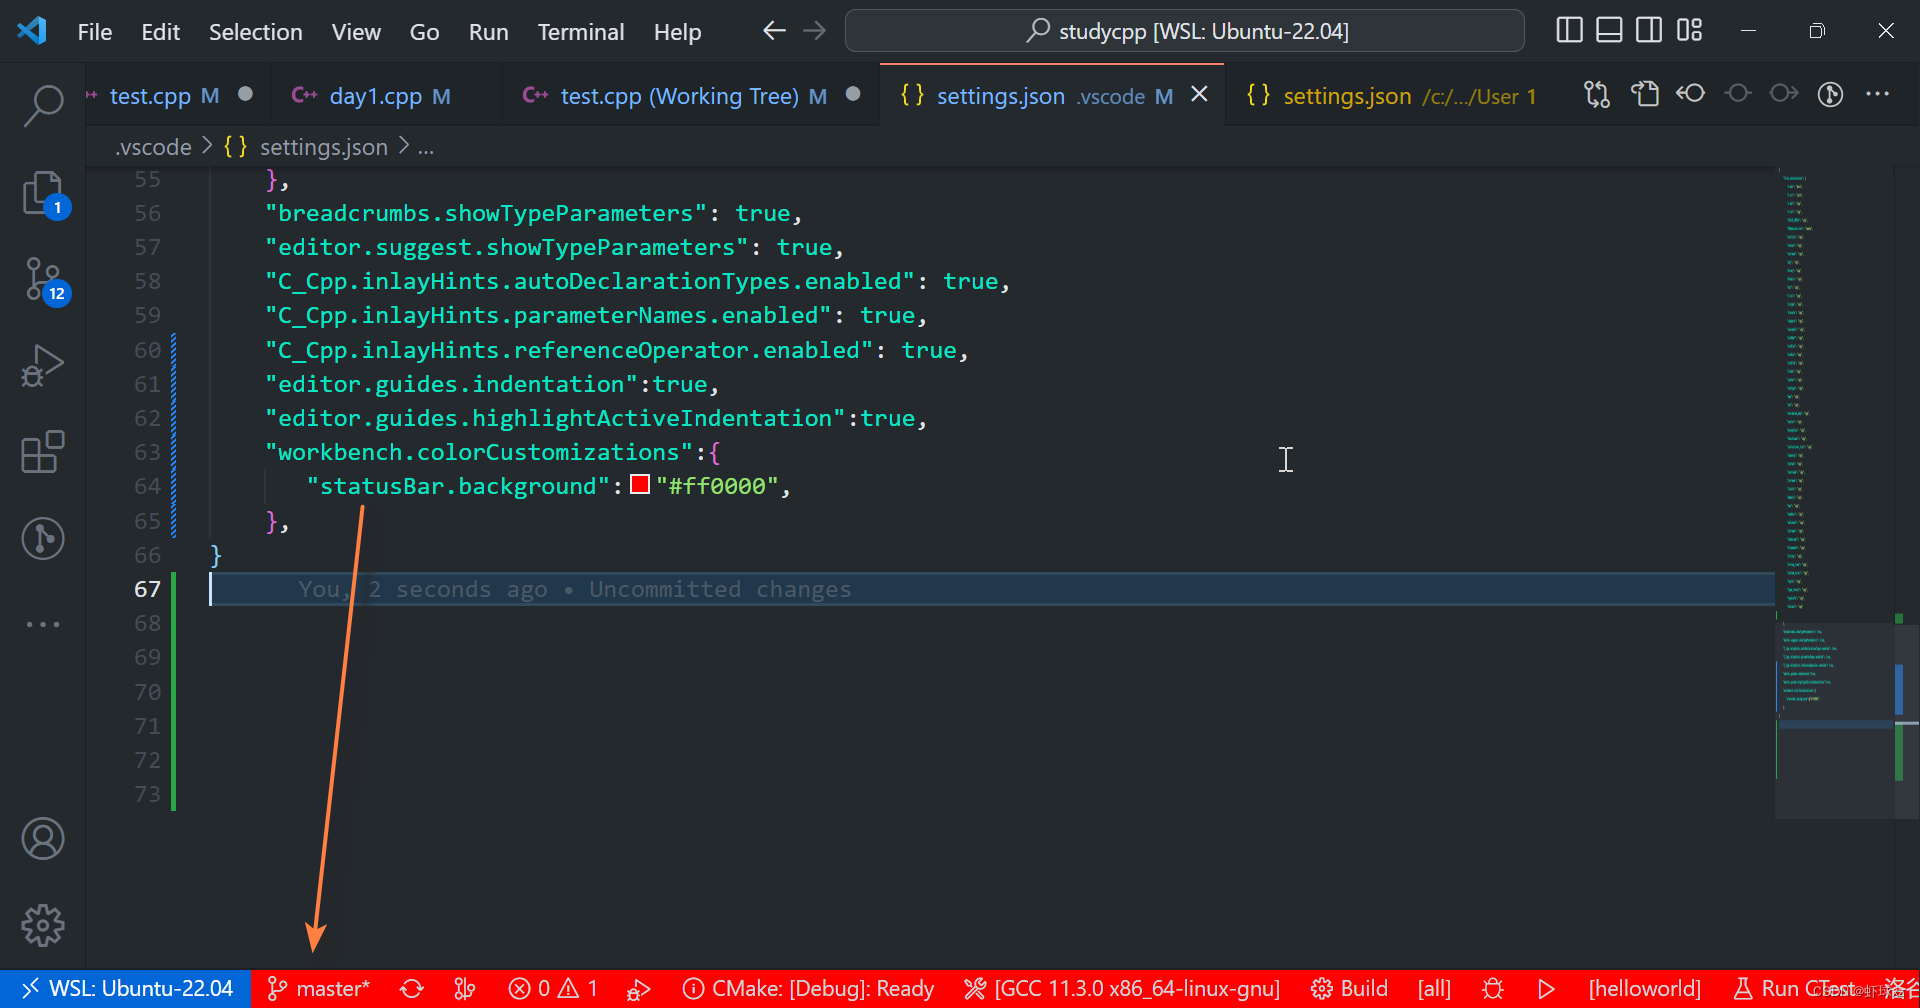Screen dimensions: 1920x1008
Task: Click the studycpp command center search box
Action: (x=1184, y=31)
